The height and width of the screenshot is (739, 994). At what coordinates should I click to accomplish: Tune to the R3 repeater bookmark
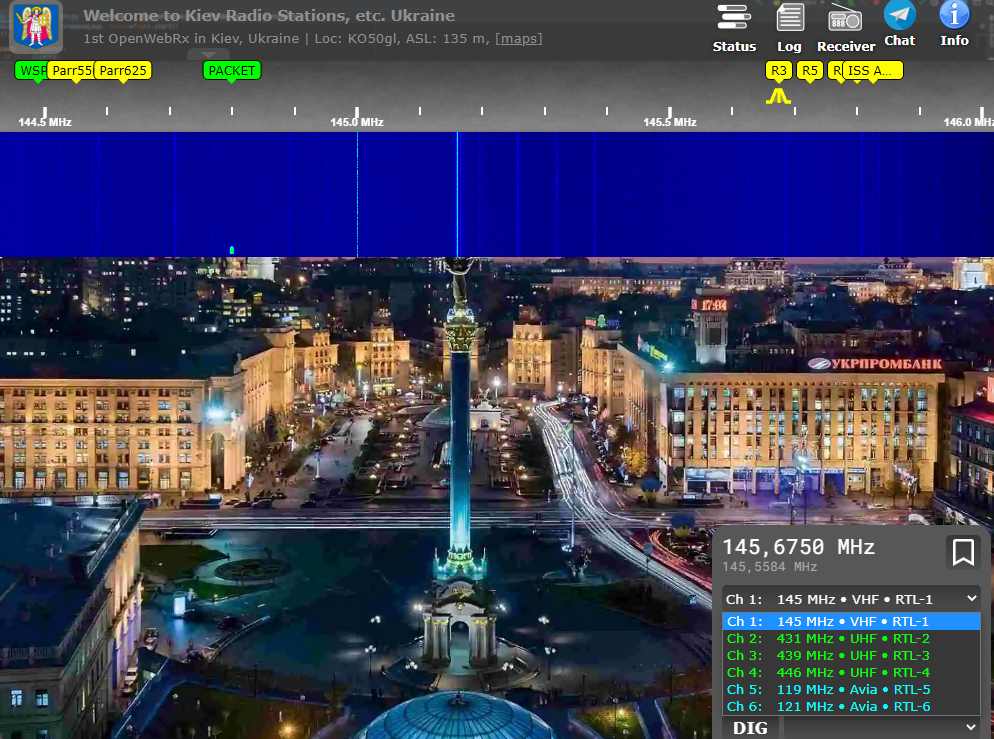click(x=778, y=71)
